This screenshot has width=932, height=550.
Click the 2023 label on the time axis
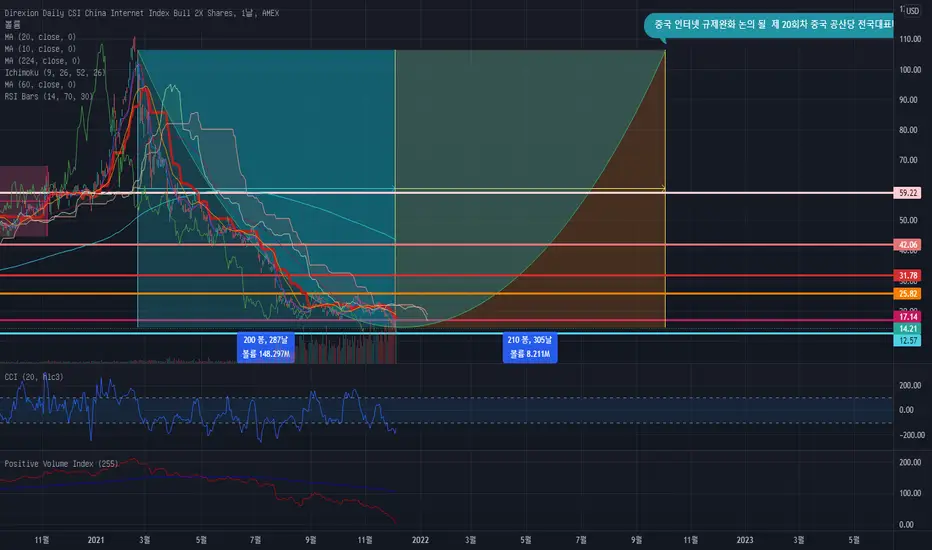745,540
